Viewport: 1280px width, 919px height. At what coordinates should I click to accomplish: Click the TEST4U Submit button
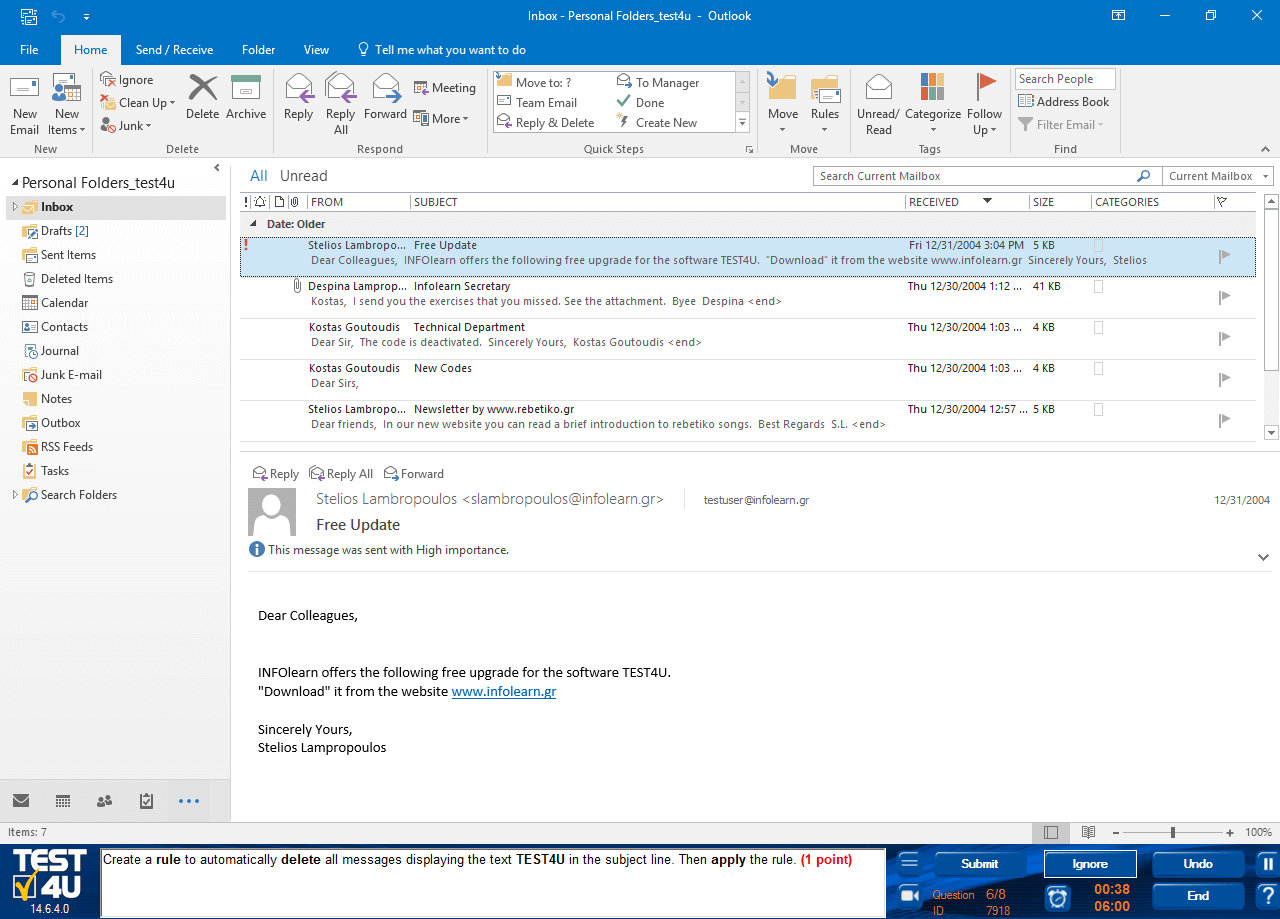979,864
